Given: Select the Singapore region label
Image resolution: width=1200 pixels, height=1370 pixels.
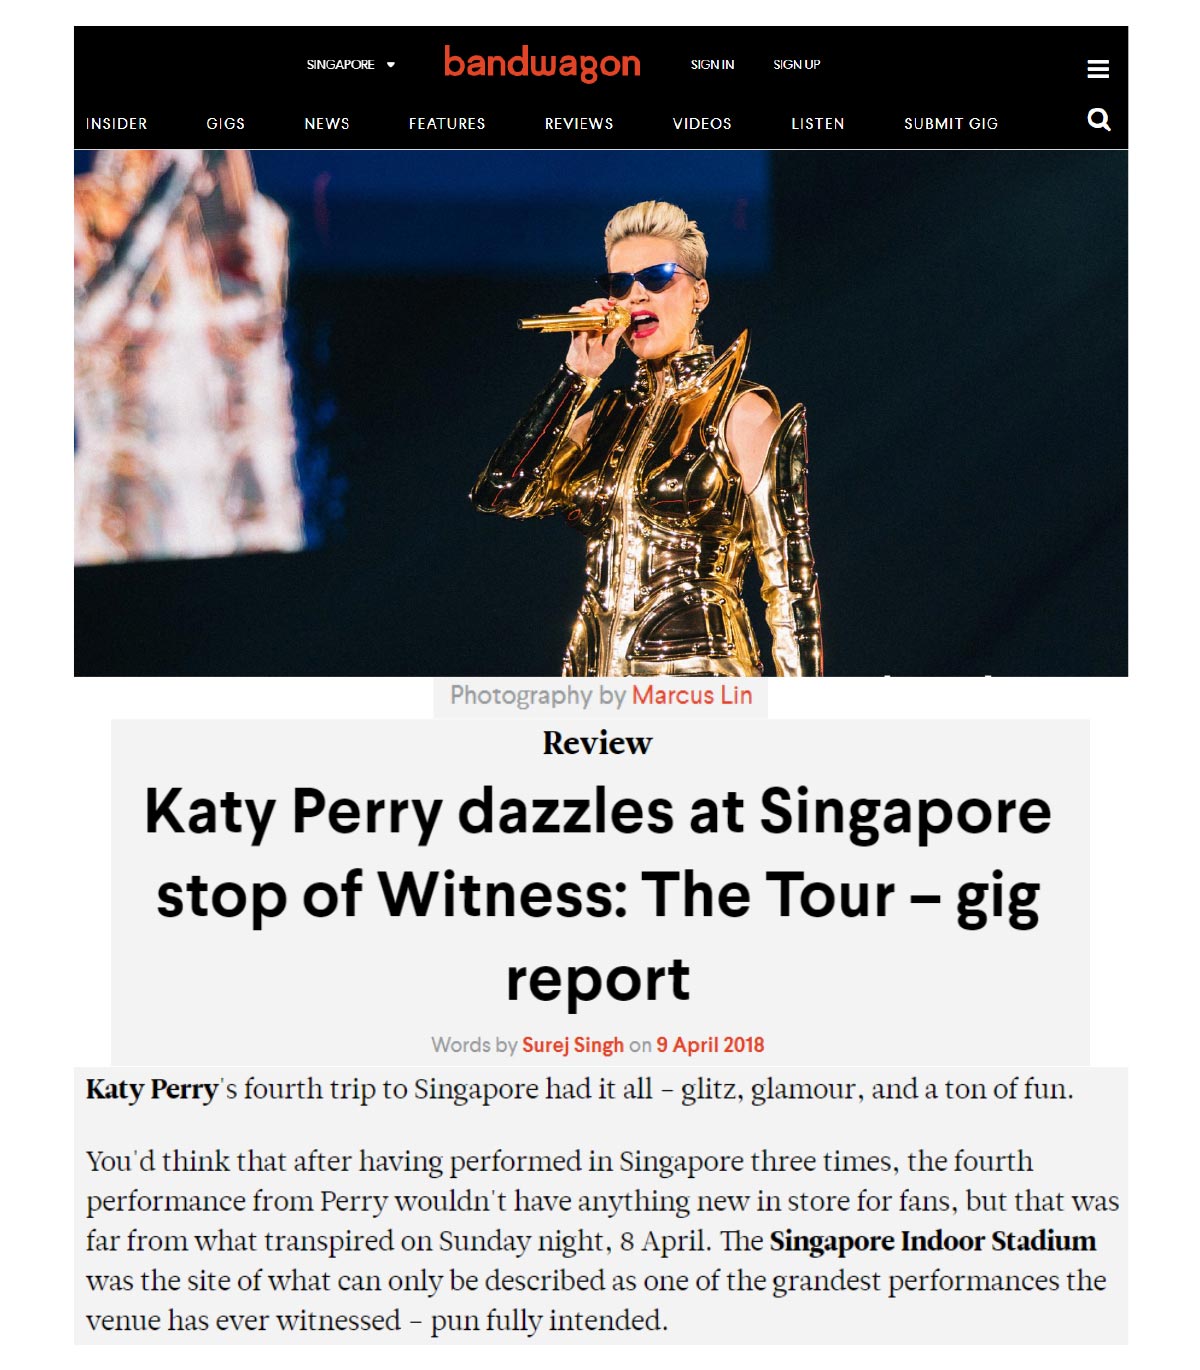Looking at the screenshot, I should coord(340,65).
